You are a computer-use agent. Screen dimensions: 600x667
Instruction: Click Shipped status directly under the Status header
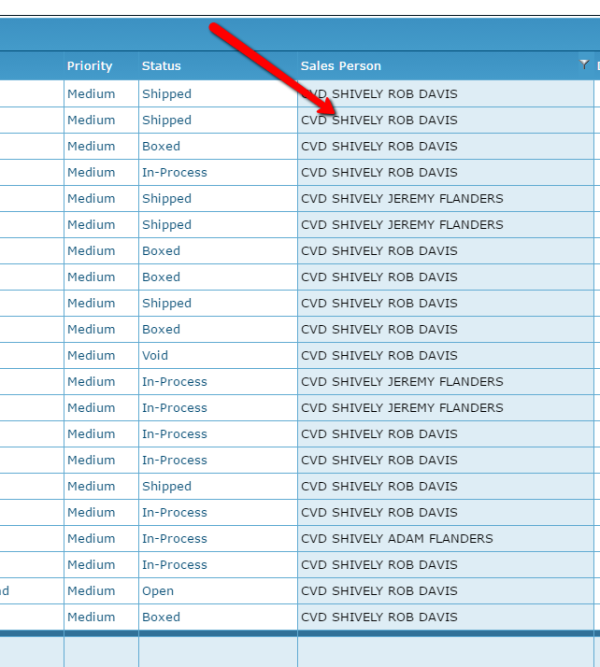tap(218, 94)
